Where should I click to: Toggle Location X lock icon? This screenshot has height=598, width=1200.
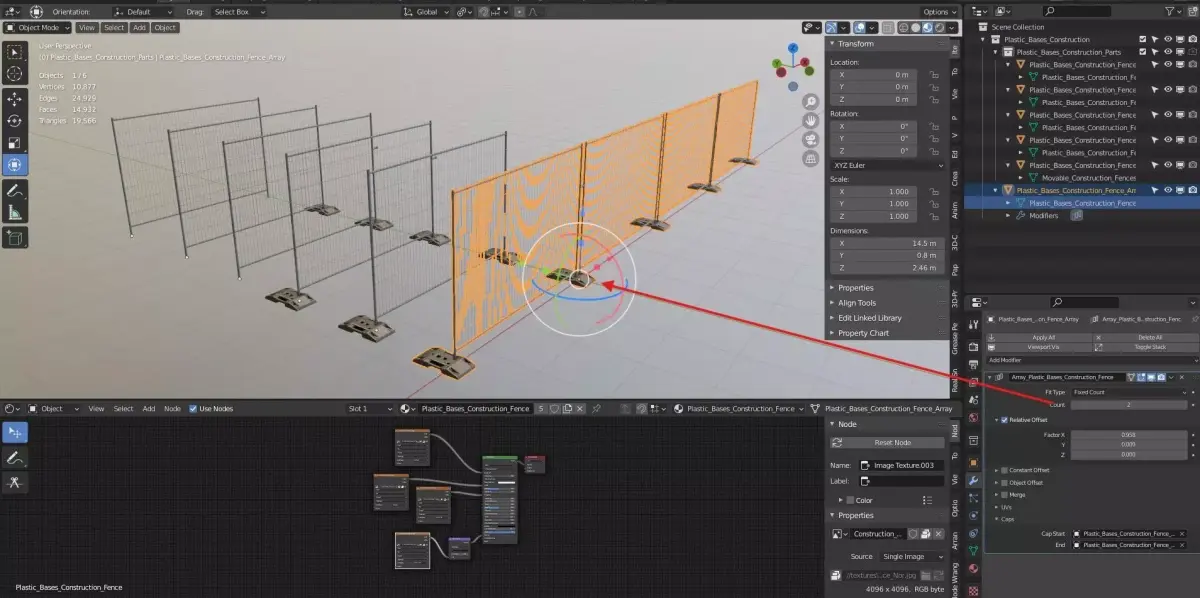click(x=932, y=75)
